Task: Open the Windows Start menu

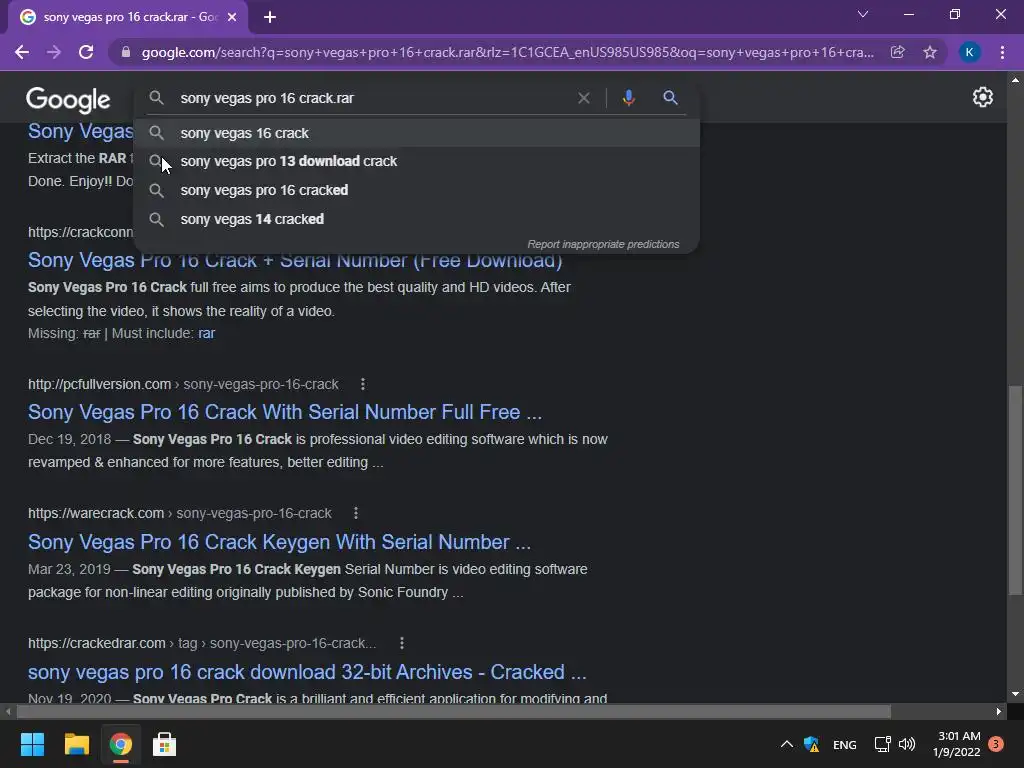Action: (x=32, y=744)
